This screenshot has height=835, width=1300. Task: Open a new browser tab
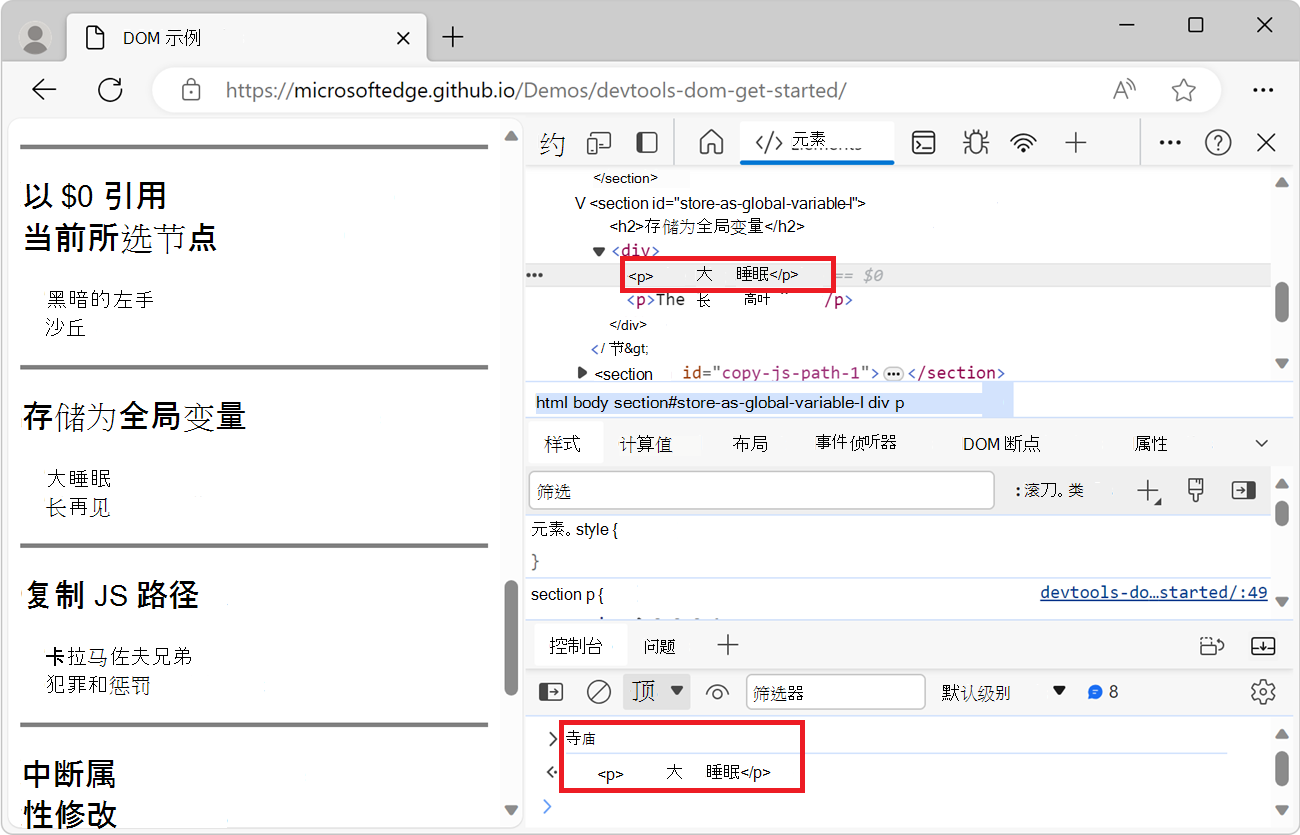[453, 38]
